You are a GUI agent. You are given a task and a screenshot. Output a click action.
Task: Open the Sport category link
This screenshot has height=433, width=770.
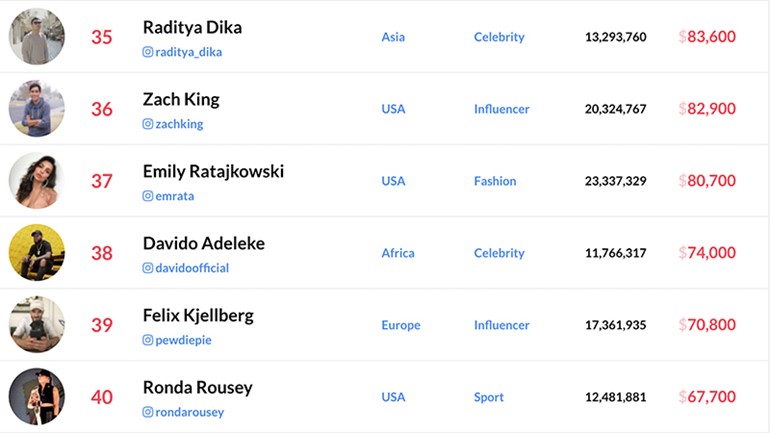[489, 397]
